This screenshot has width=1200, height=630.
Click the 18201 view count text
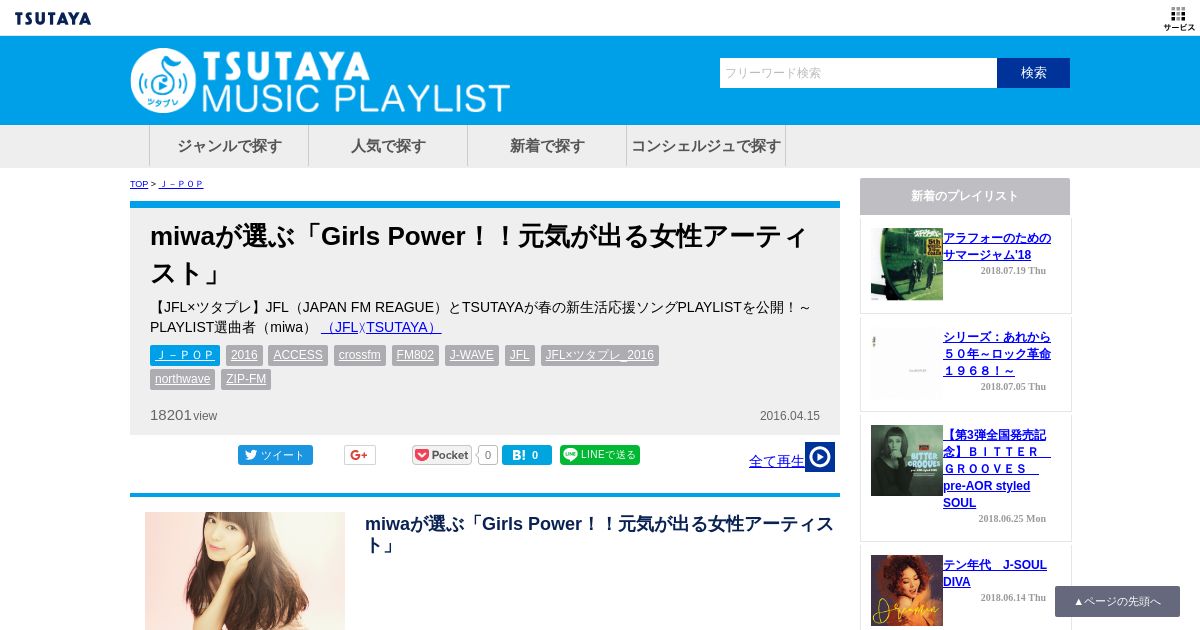click(183, 415)
